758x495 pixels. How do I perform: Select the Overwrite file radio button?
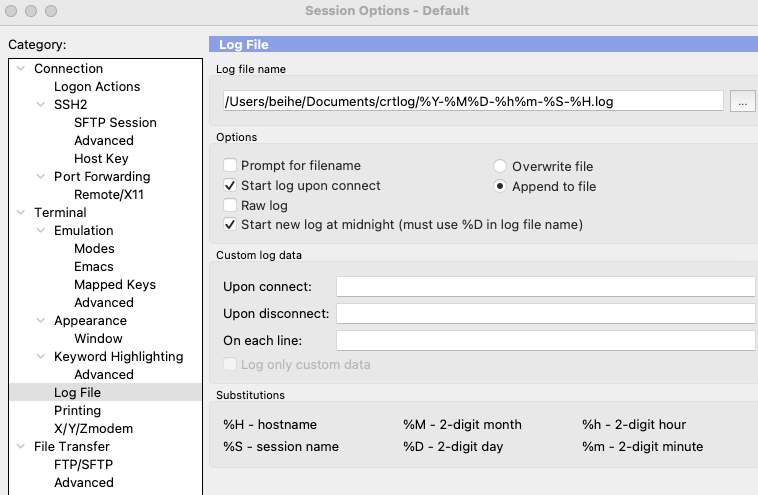coord(500,166)
